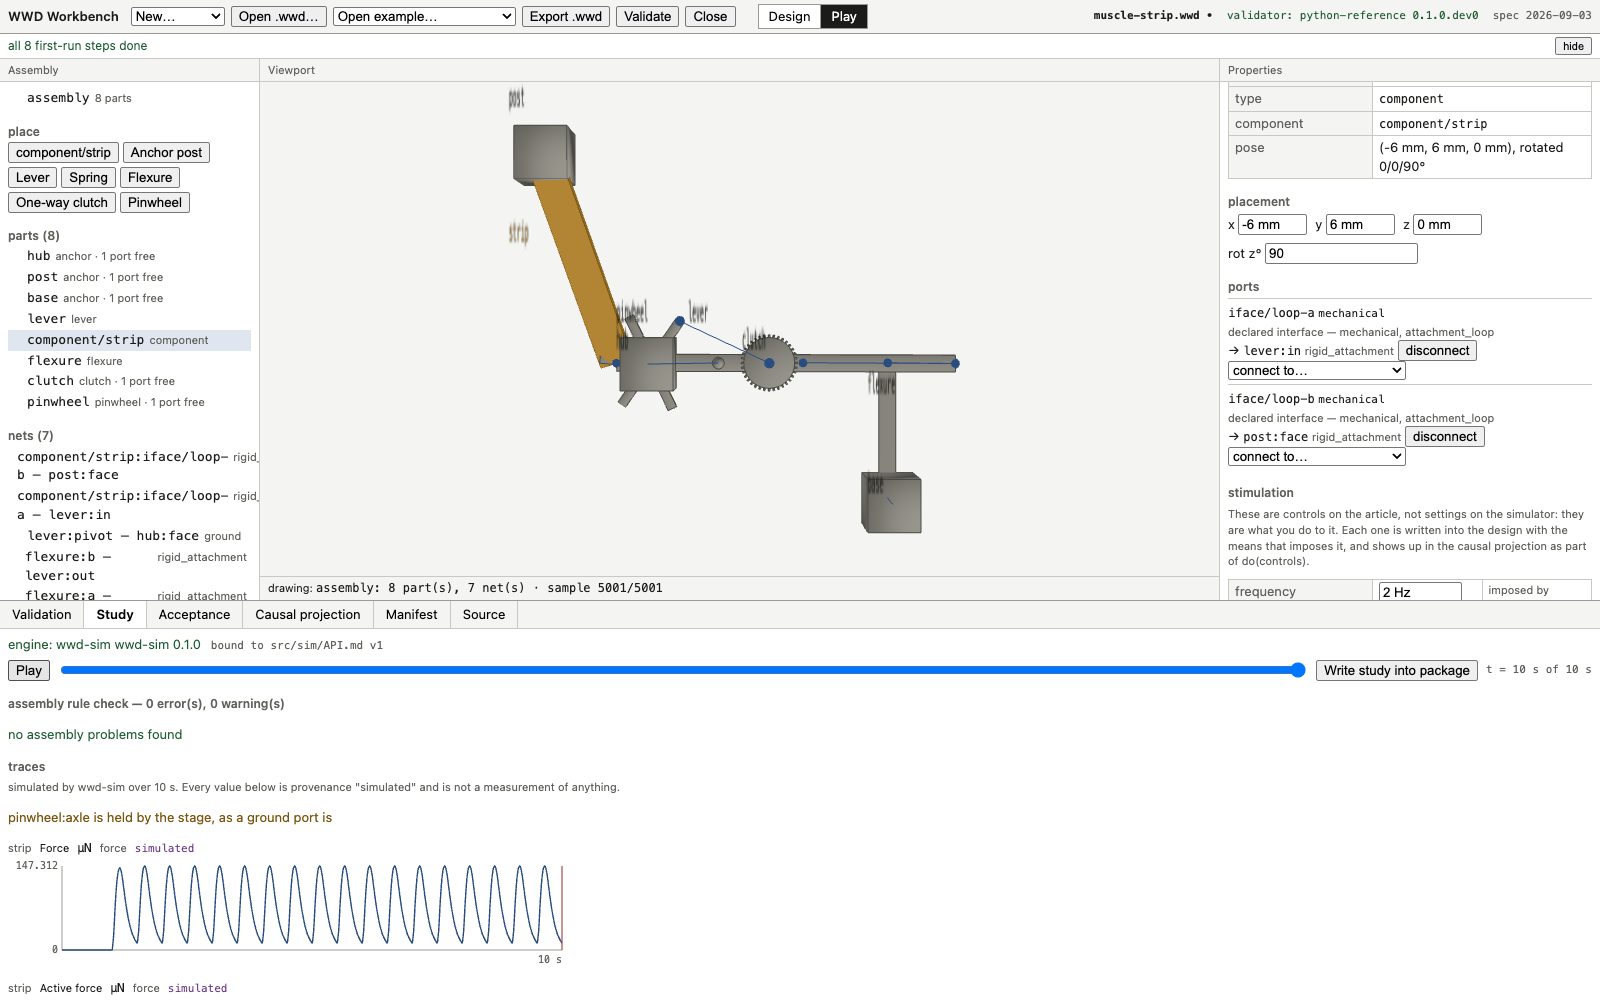The height and width of the screenshot is (1000, 1600).
Task: Hide the first-run steps banner
Action: (1573, 46)
